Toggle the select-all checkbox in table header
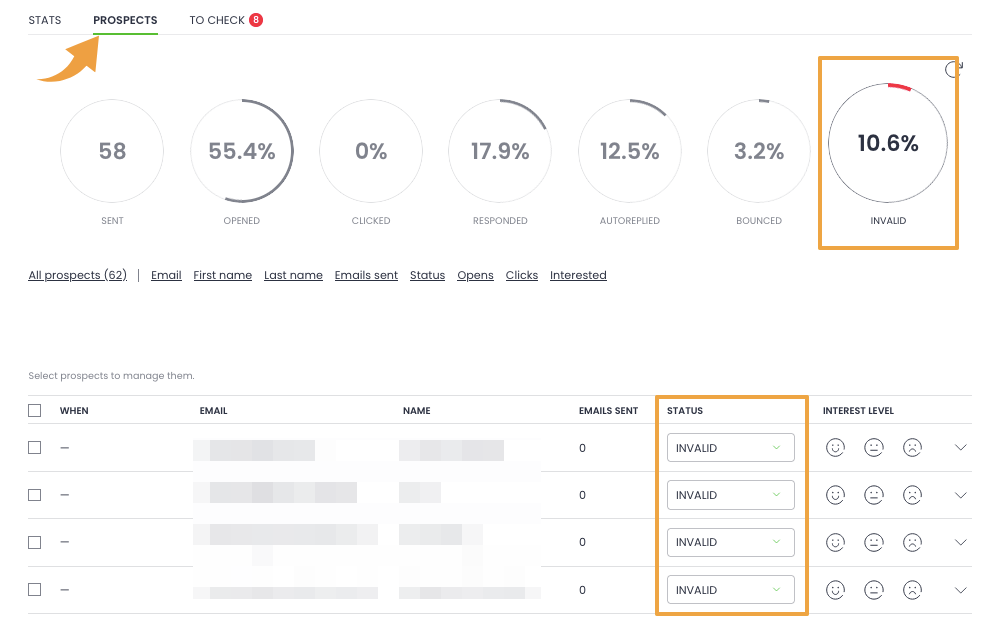999x636 pixels. 35,410
